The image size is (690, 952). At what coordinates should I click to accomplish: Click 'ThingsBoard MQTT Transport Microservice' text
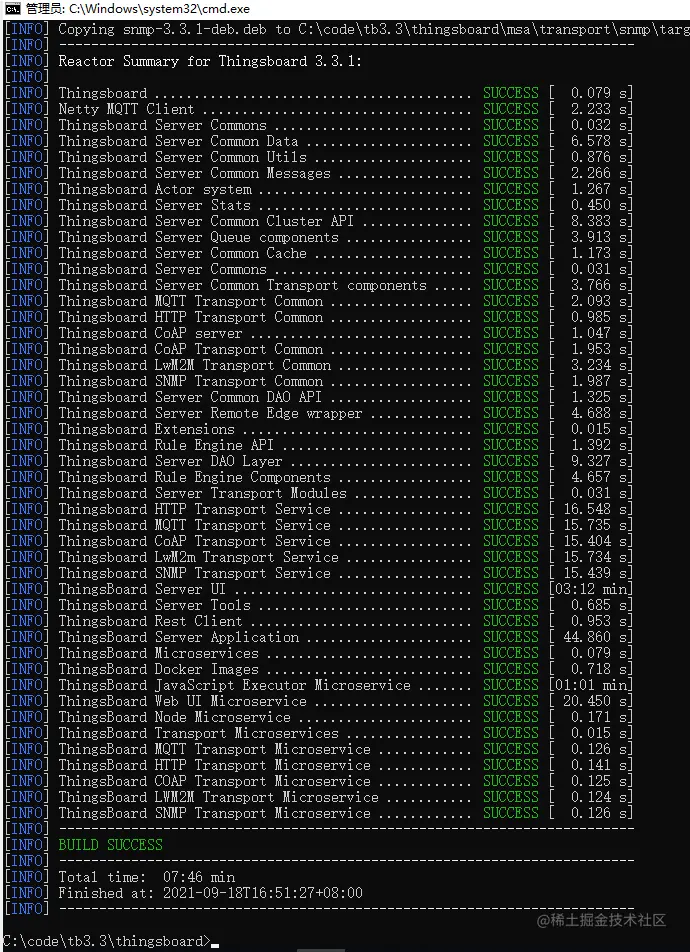click(214, 749)
